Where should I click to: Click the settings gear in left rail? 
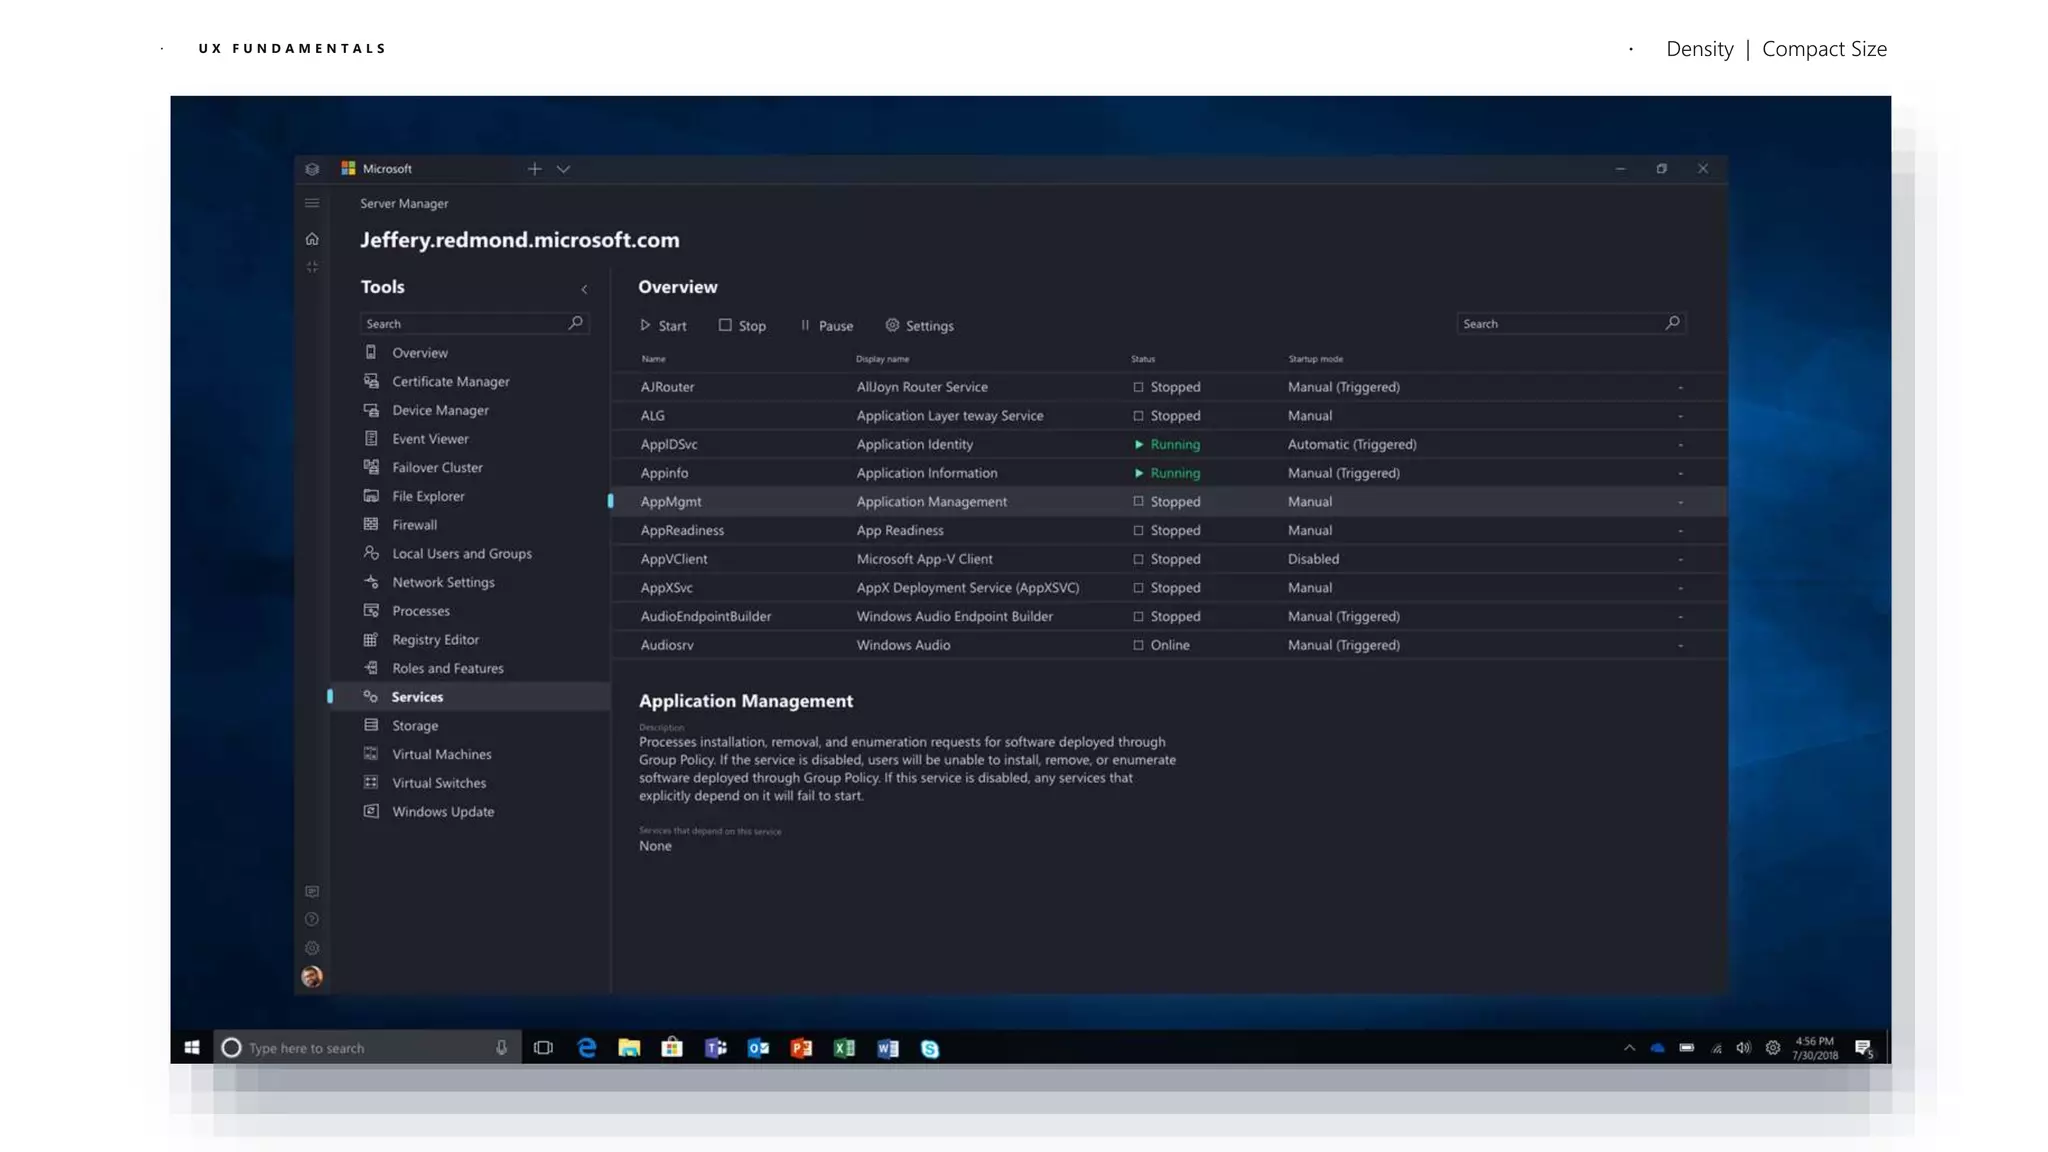(x=312, y=948)
